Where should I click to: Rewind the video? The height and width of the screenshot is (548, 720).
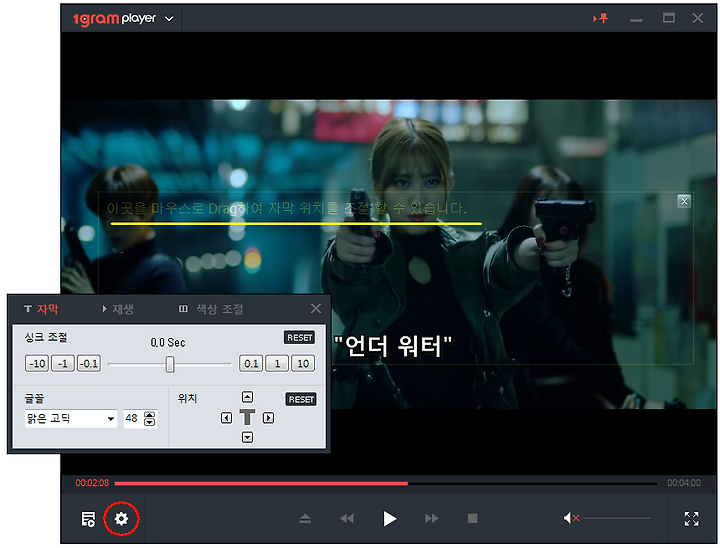(347, 519)
